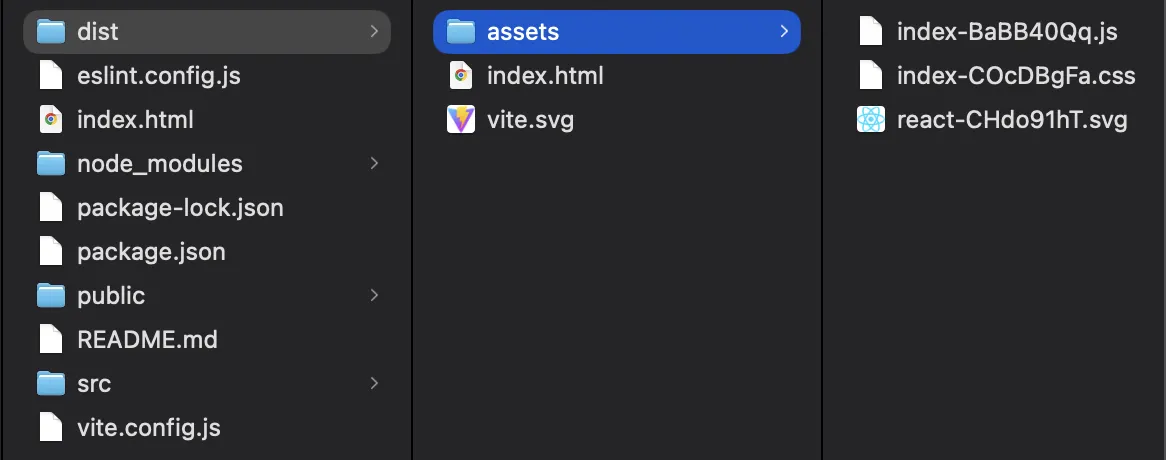Select the package.json file name
Screen dimensions: 1166x460
click(x=151, y=252)
